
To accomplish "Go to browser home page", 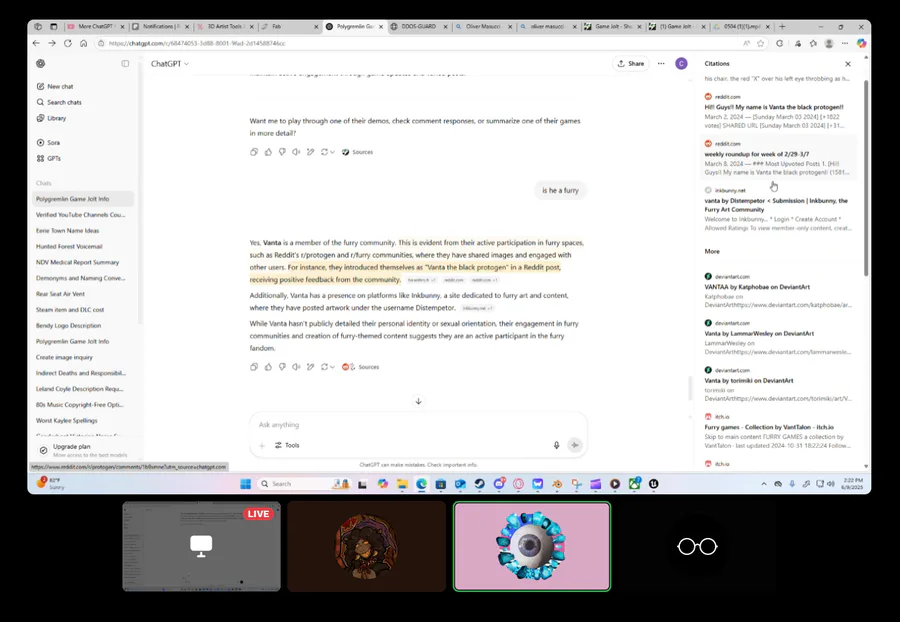I will 84,43.
